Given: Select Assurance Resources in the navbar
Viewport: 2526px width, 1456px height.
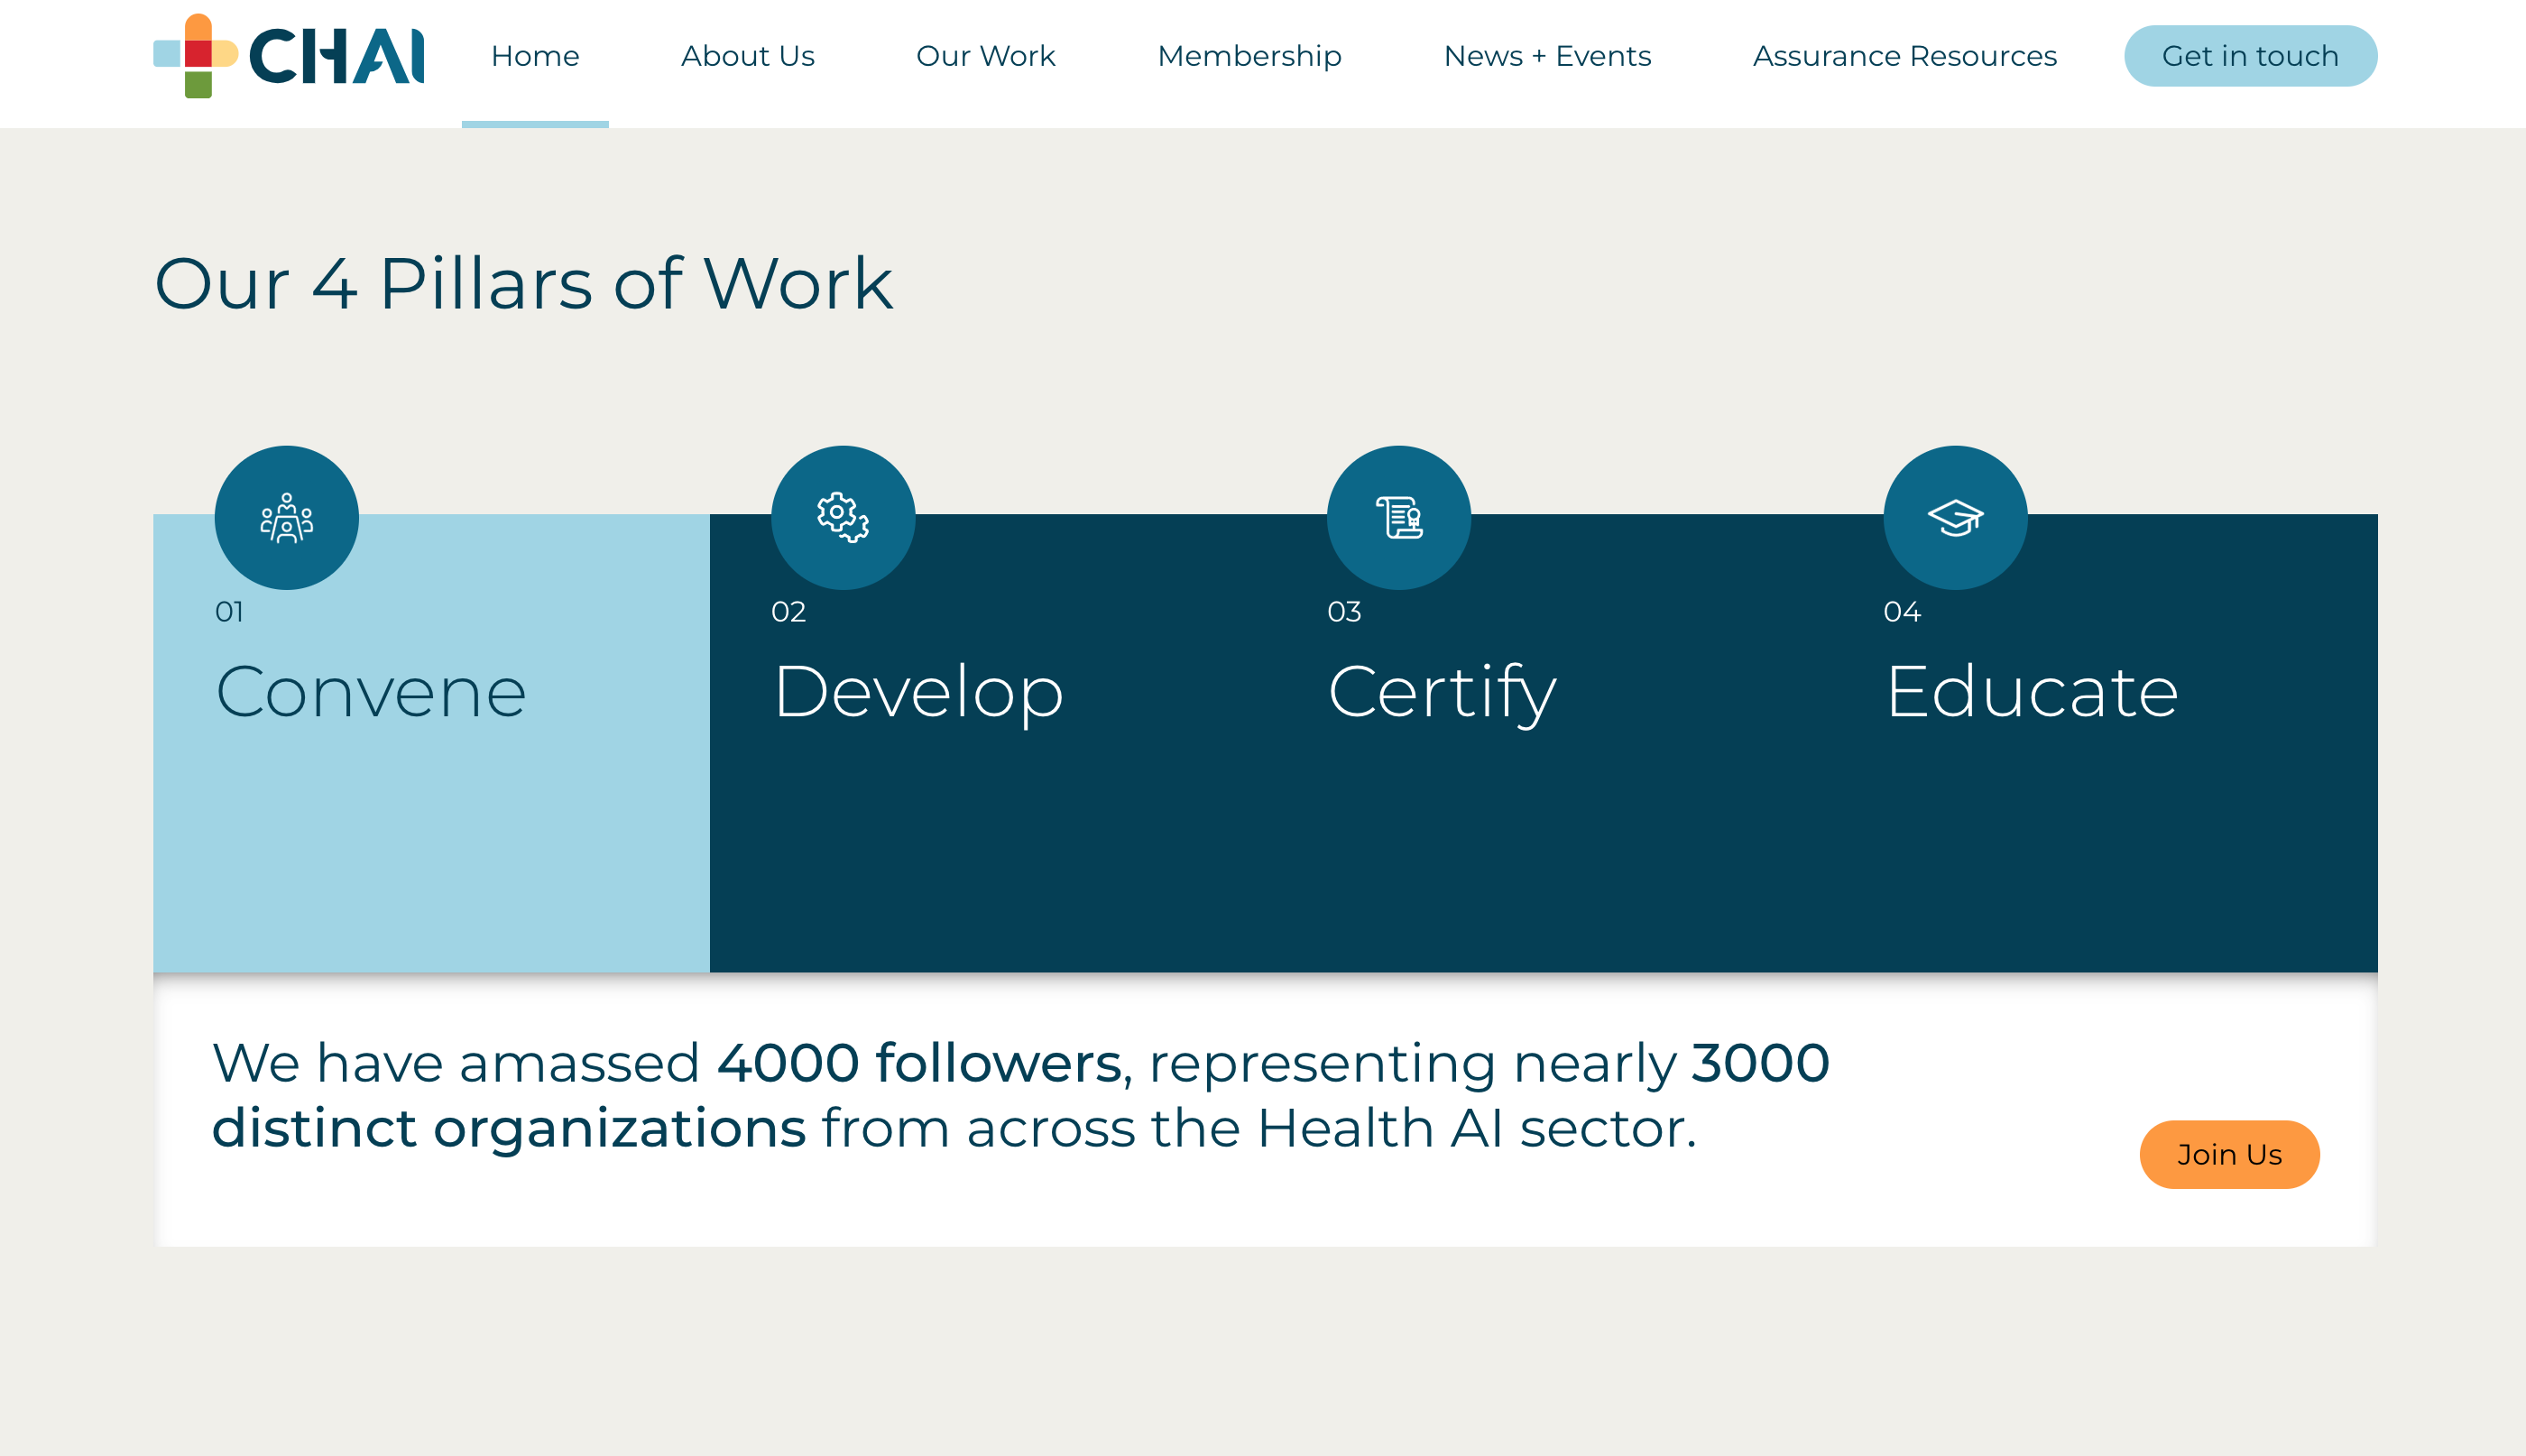Looking at the screenshot, I should coord(1904,56).
